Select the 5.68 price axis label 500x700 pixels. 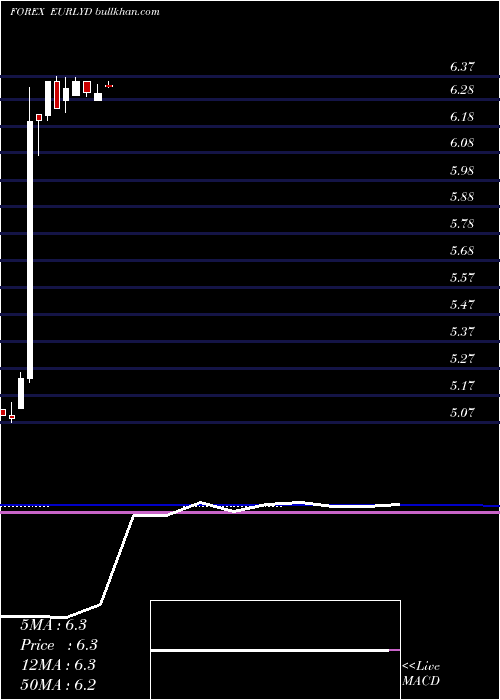point(462,251)
